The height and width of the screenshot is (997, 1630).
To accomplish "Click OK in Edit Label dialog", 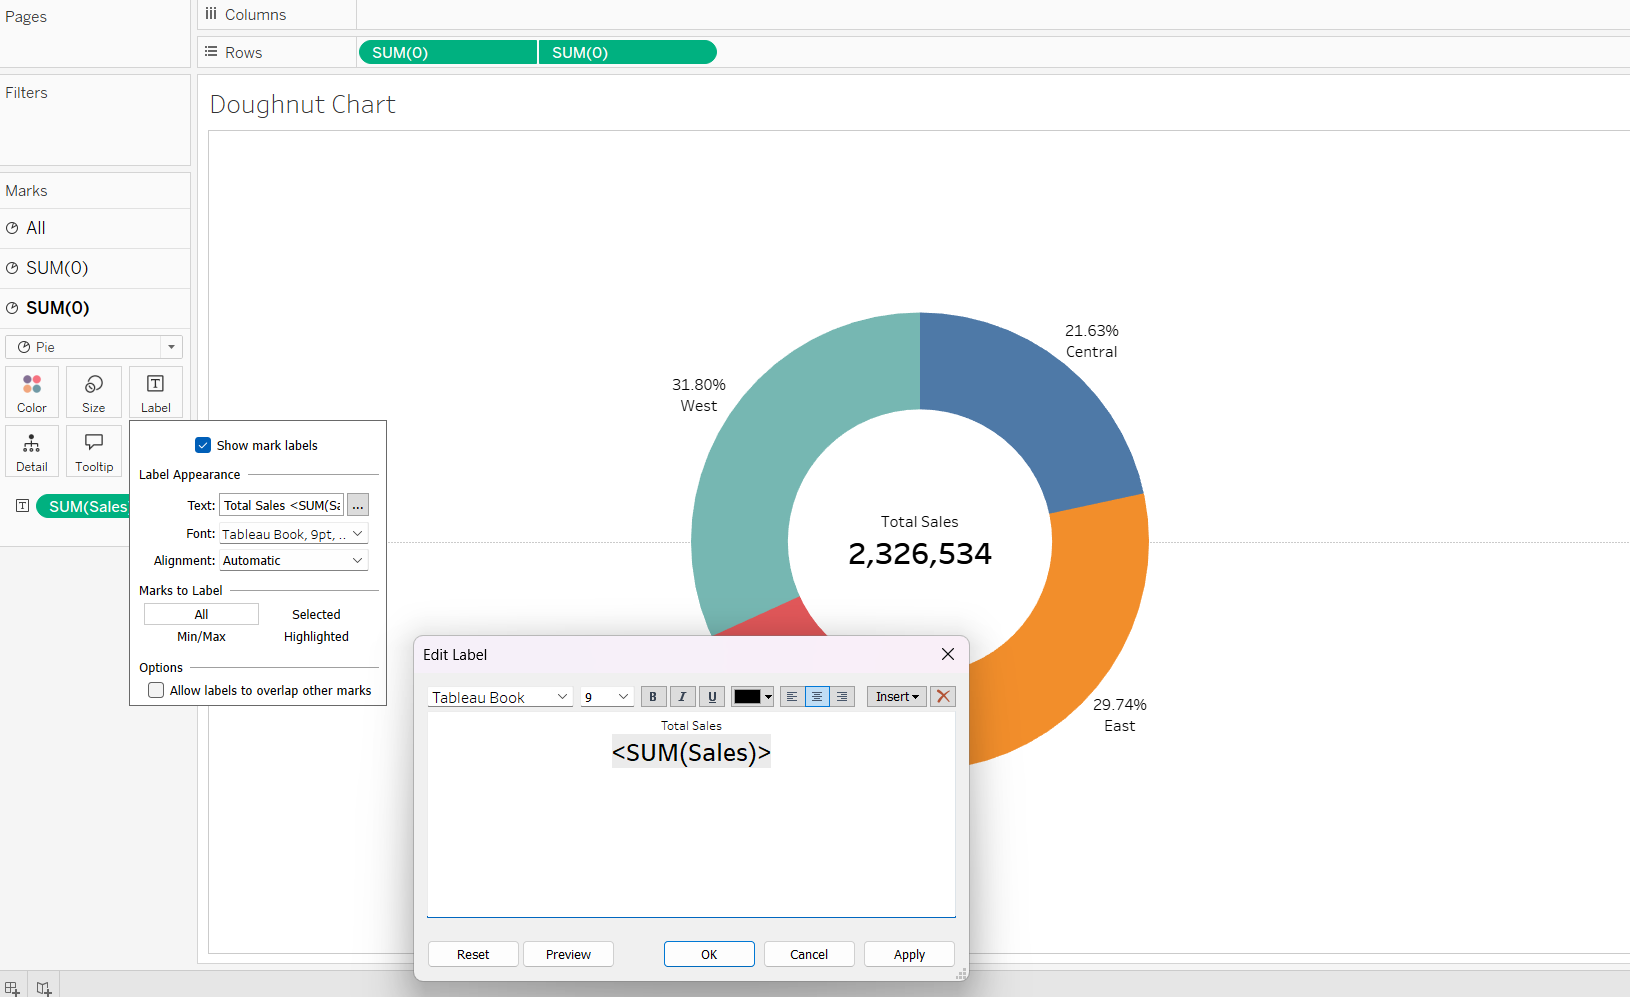I will [x=709, y=955].
